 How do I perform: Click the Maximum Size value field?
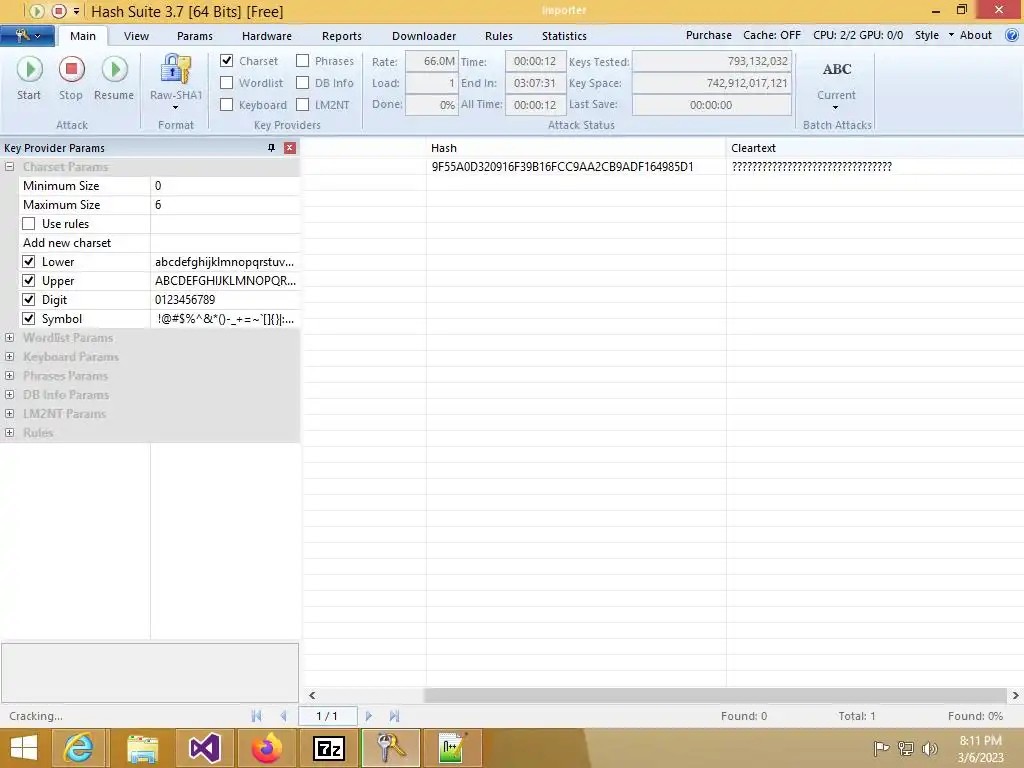[225, 205]
